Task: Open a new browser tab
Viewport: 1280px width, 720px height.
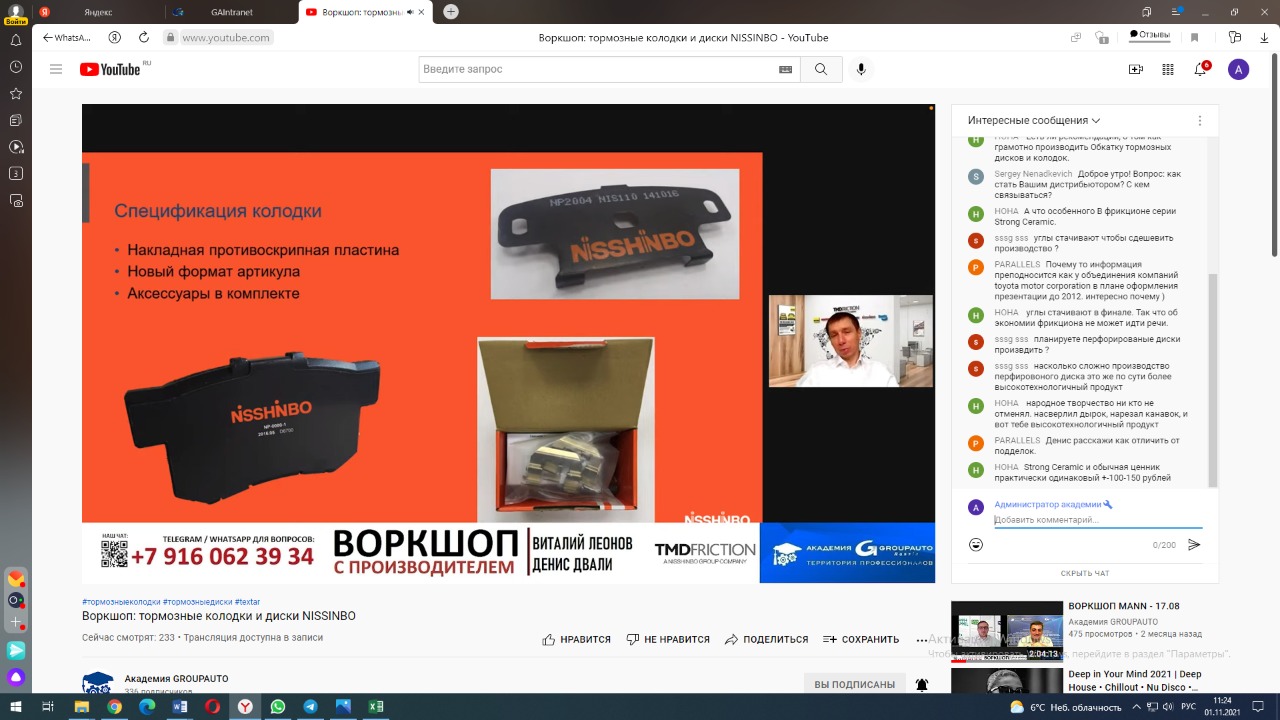Action: tap(451, 12)
